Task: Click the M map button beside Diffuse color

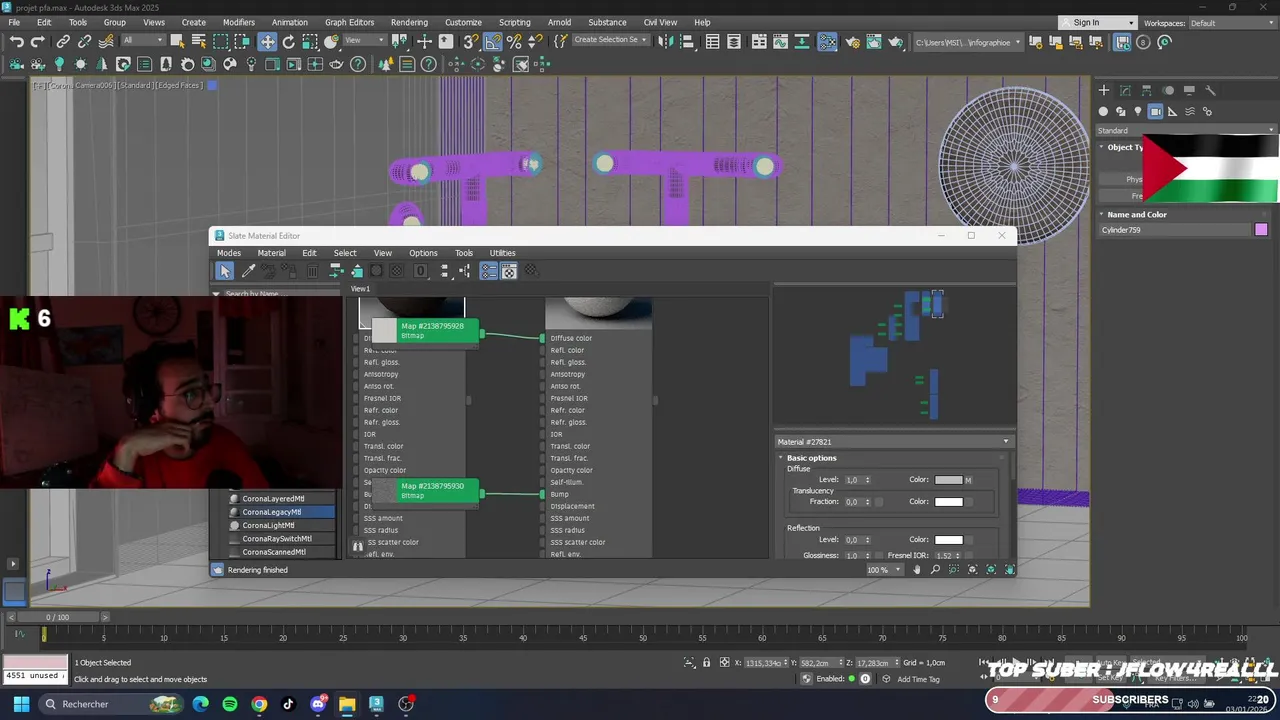Action: tap(968, 480)
